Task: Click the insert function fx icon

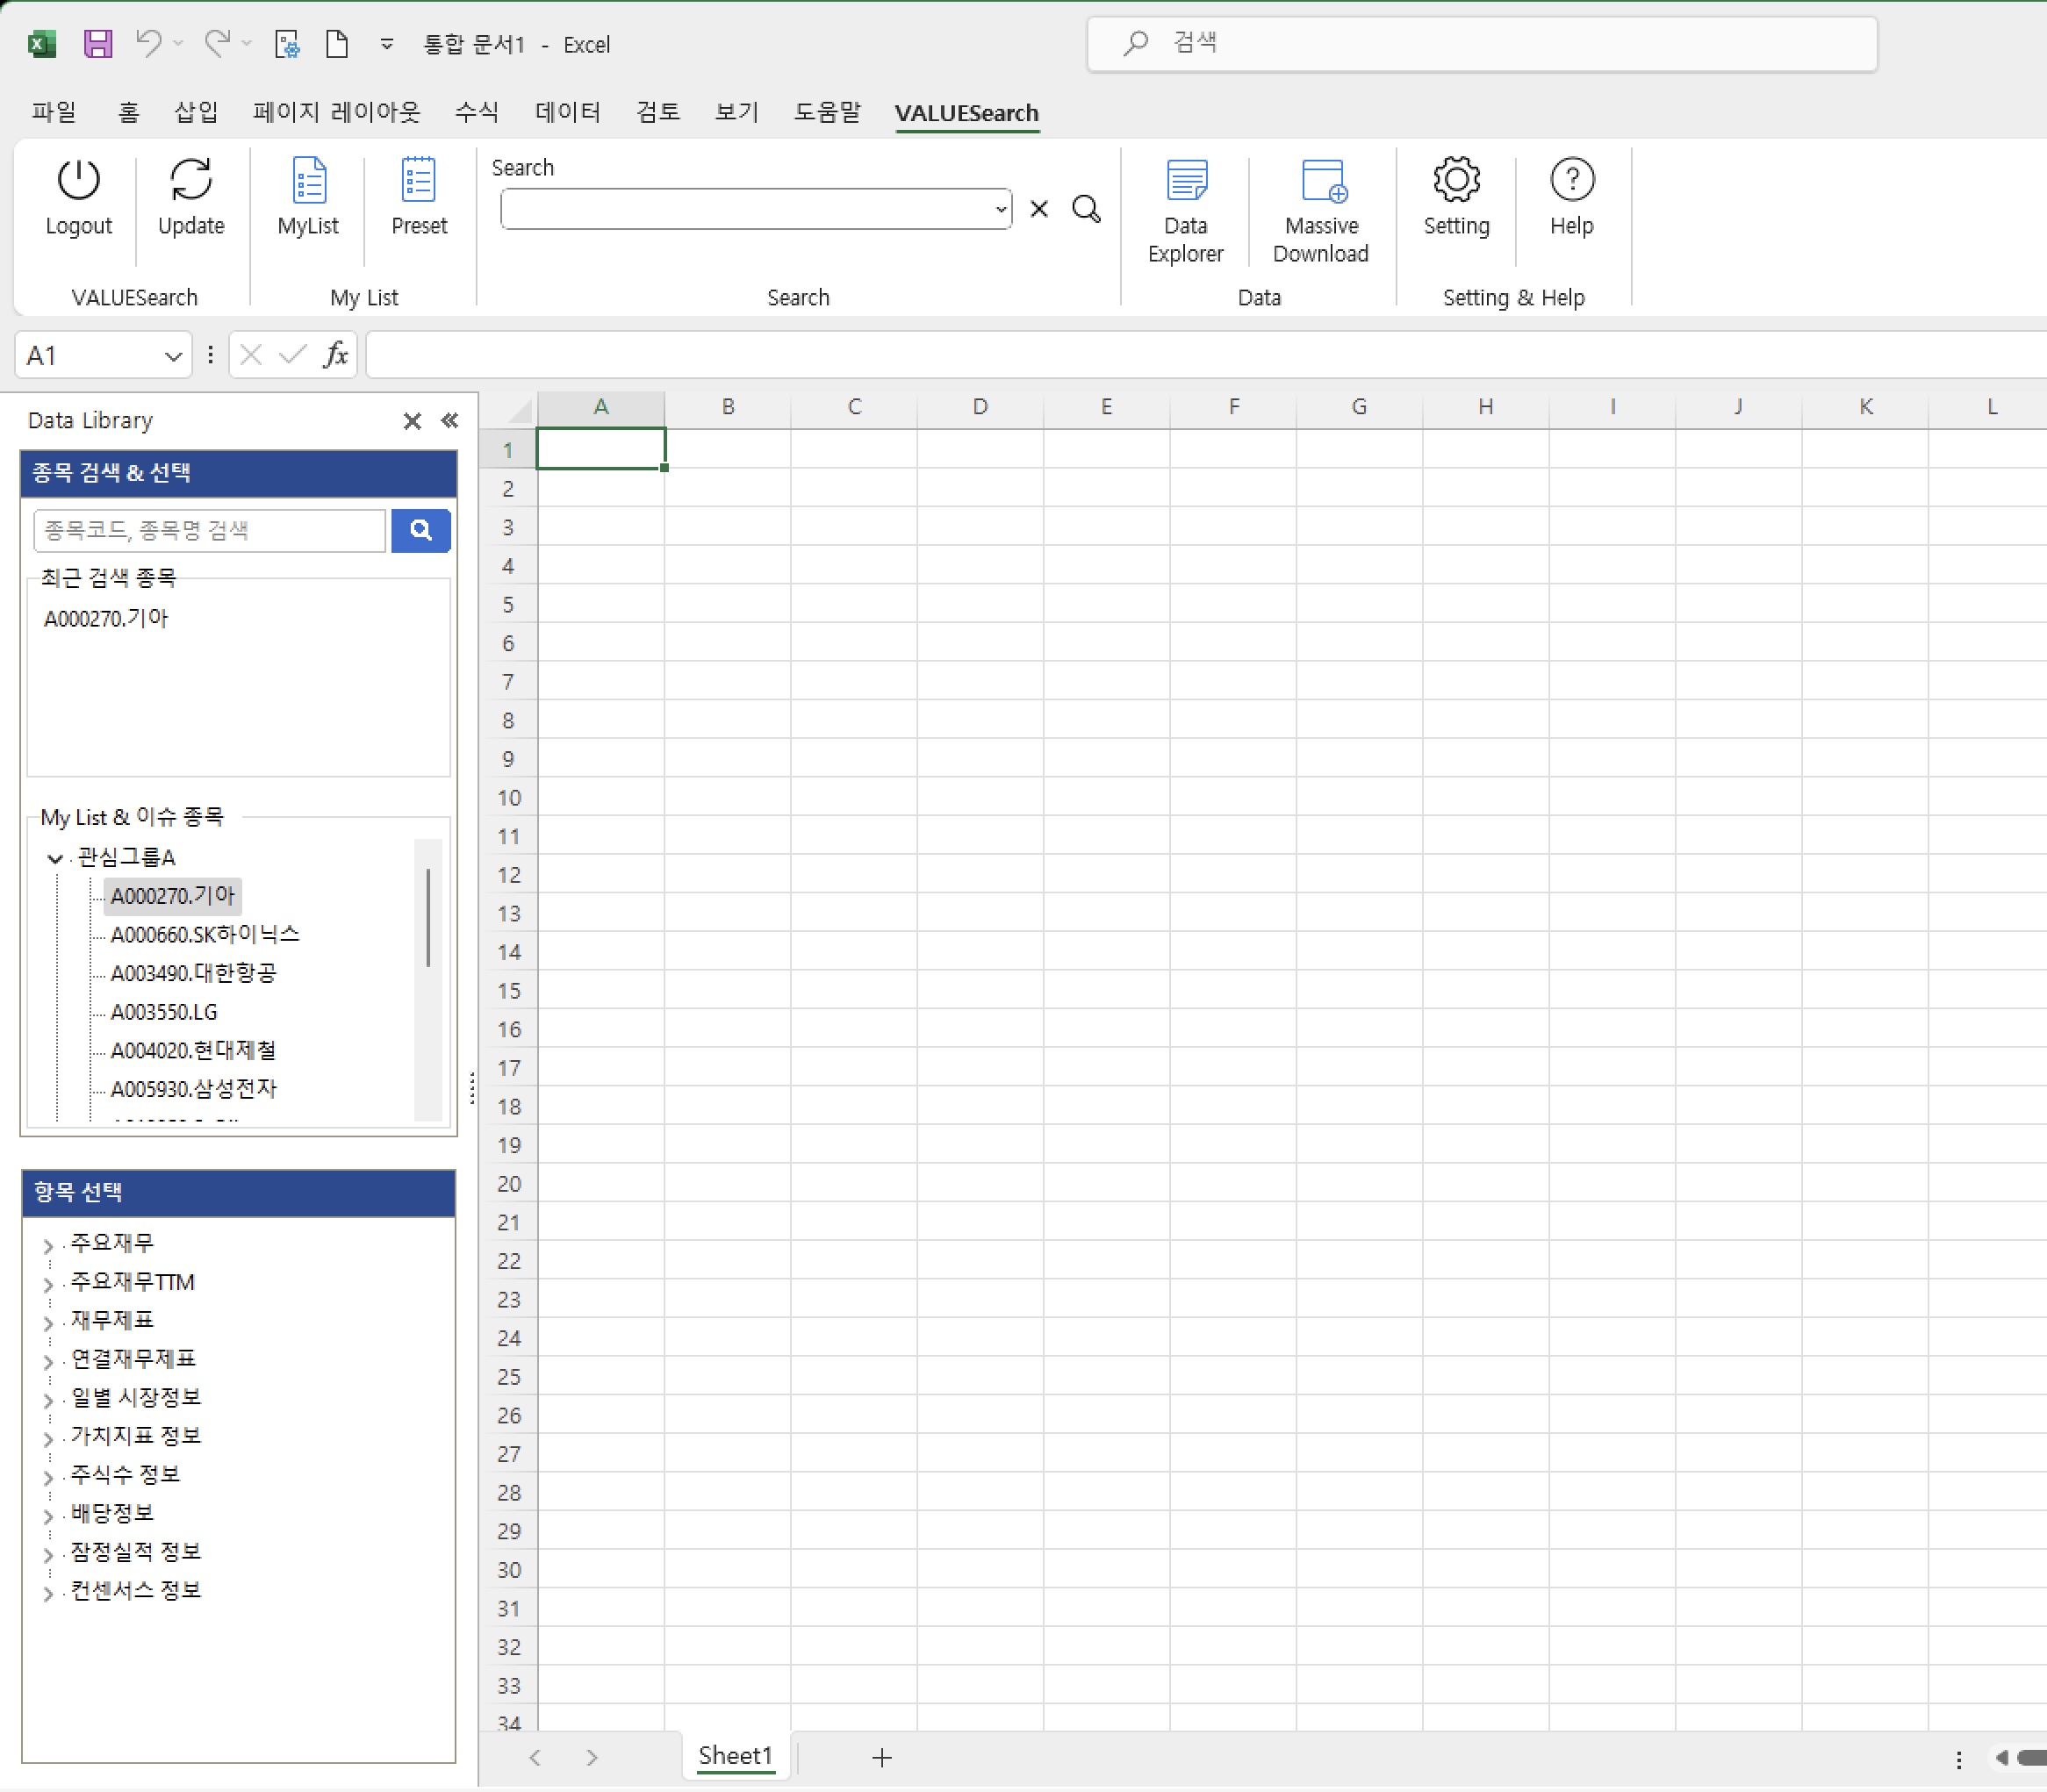Action: pos(336,355)
